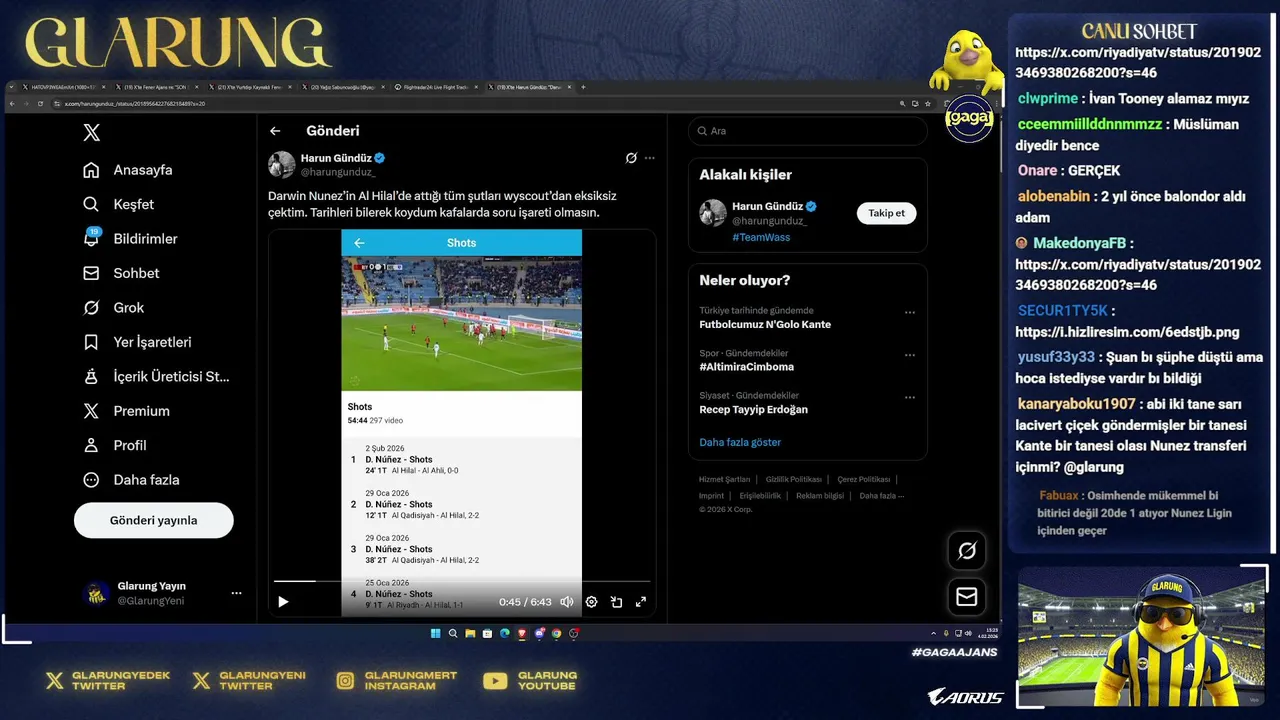Open the three-dot menu on the post
Screen dimensions: 1280x720
pos(650,158)
